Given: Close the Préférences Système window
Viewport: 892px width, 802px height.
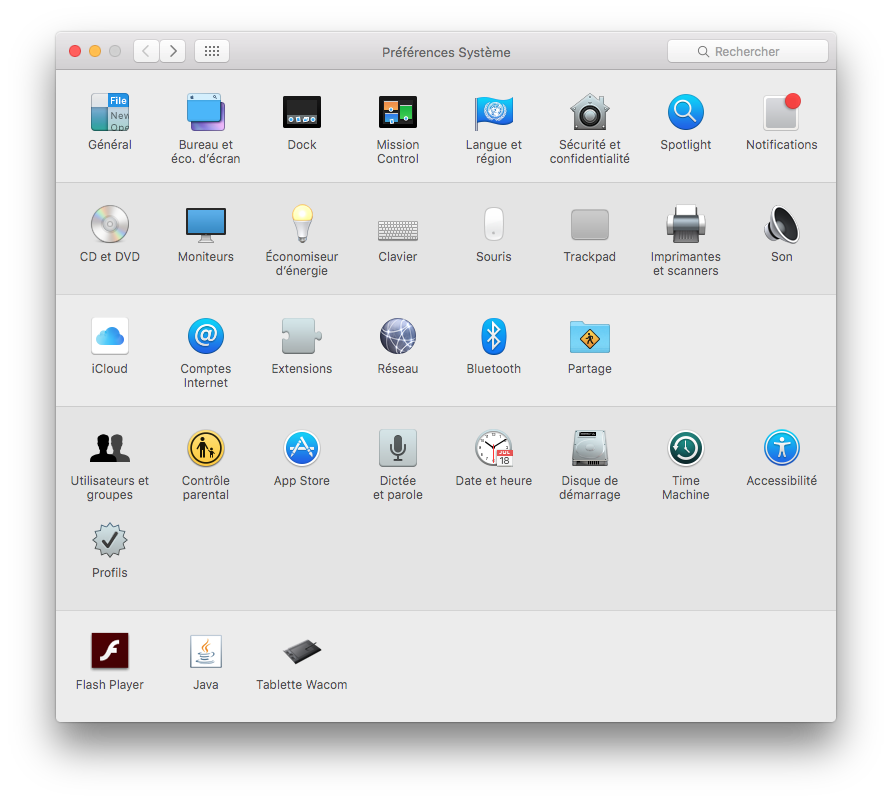Looking at the screenshot, I should (x=75, y=51).
